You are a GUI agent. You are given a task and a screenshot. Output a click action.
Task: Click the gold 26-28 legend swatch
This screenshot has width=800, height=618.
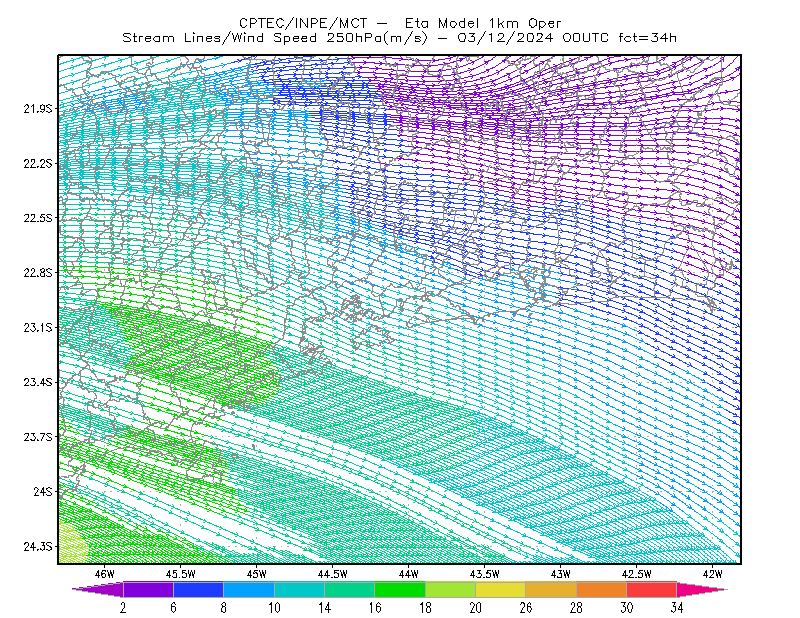coord(551,589)
